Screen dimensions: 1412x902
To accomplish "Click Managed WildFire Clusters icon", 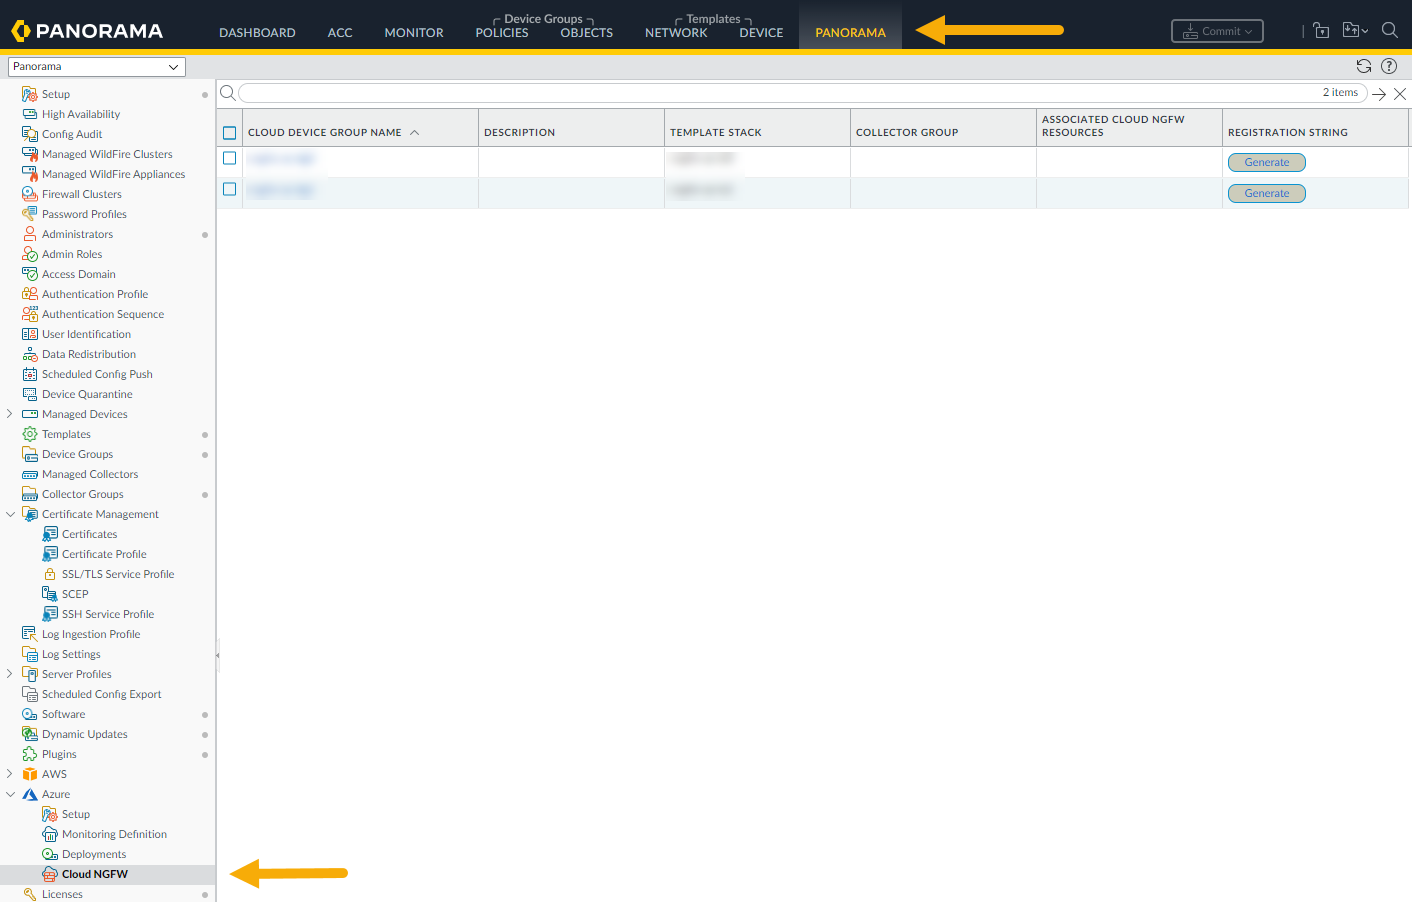I will 30,154.
